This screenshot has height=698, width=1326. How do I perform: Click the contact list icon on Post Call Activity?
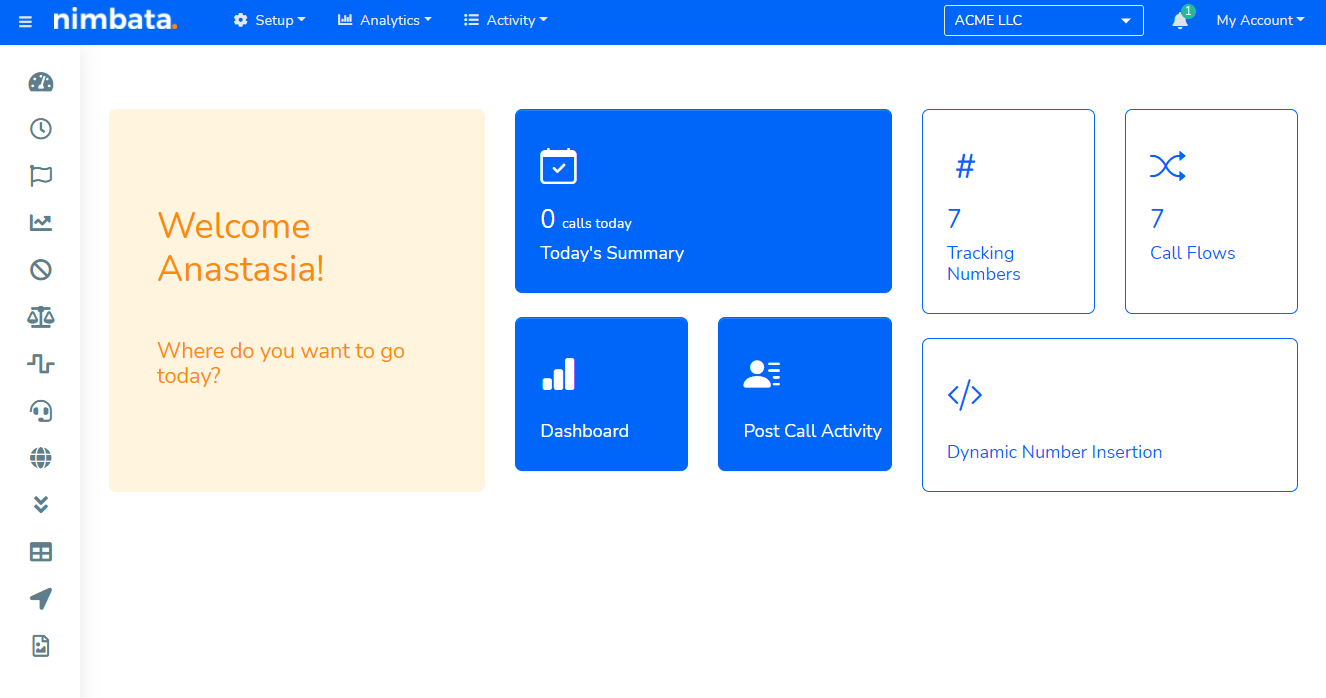pos(762,374)
